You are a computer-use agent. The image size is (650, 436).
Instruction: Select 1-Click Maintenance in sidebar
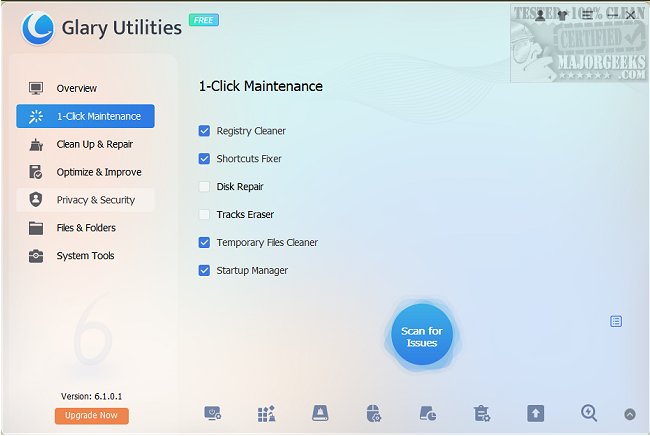pyautogui.click(x=85, y=116)
